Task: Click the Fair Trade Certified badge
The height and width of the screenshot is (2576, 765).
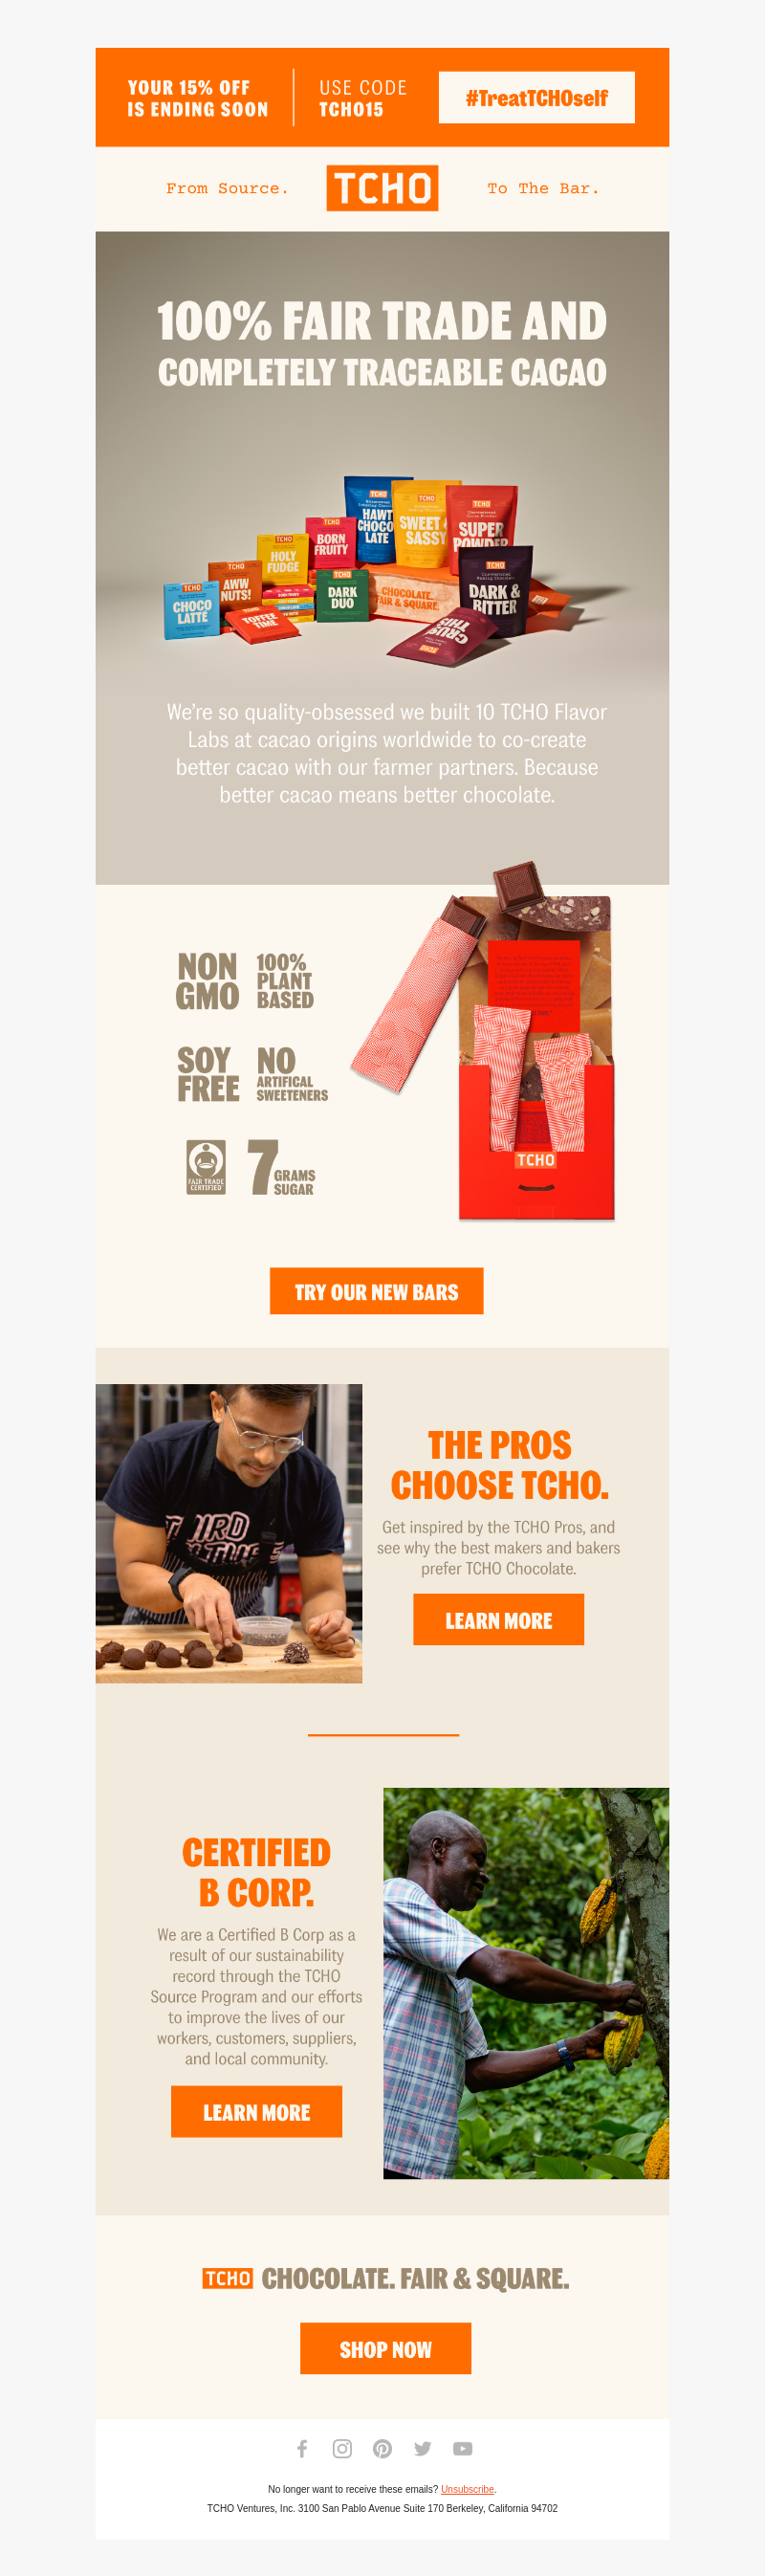Action: pos(206,1167)
